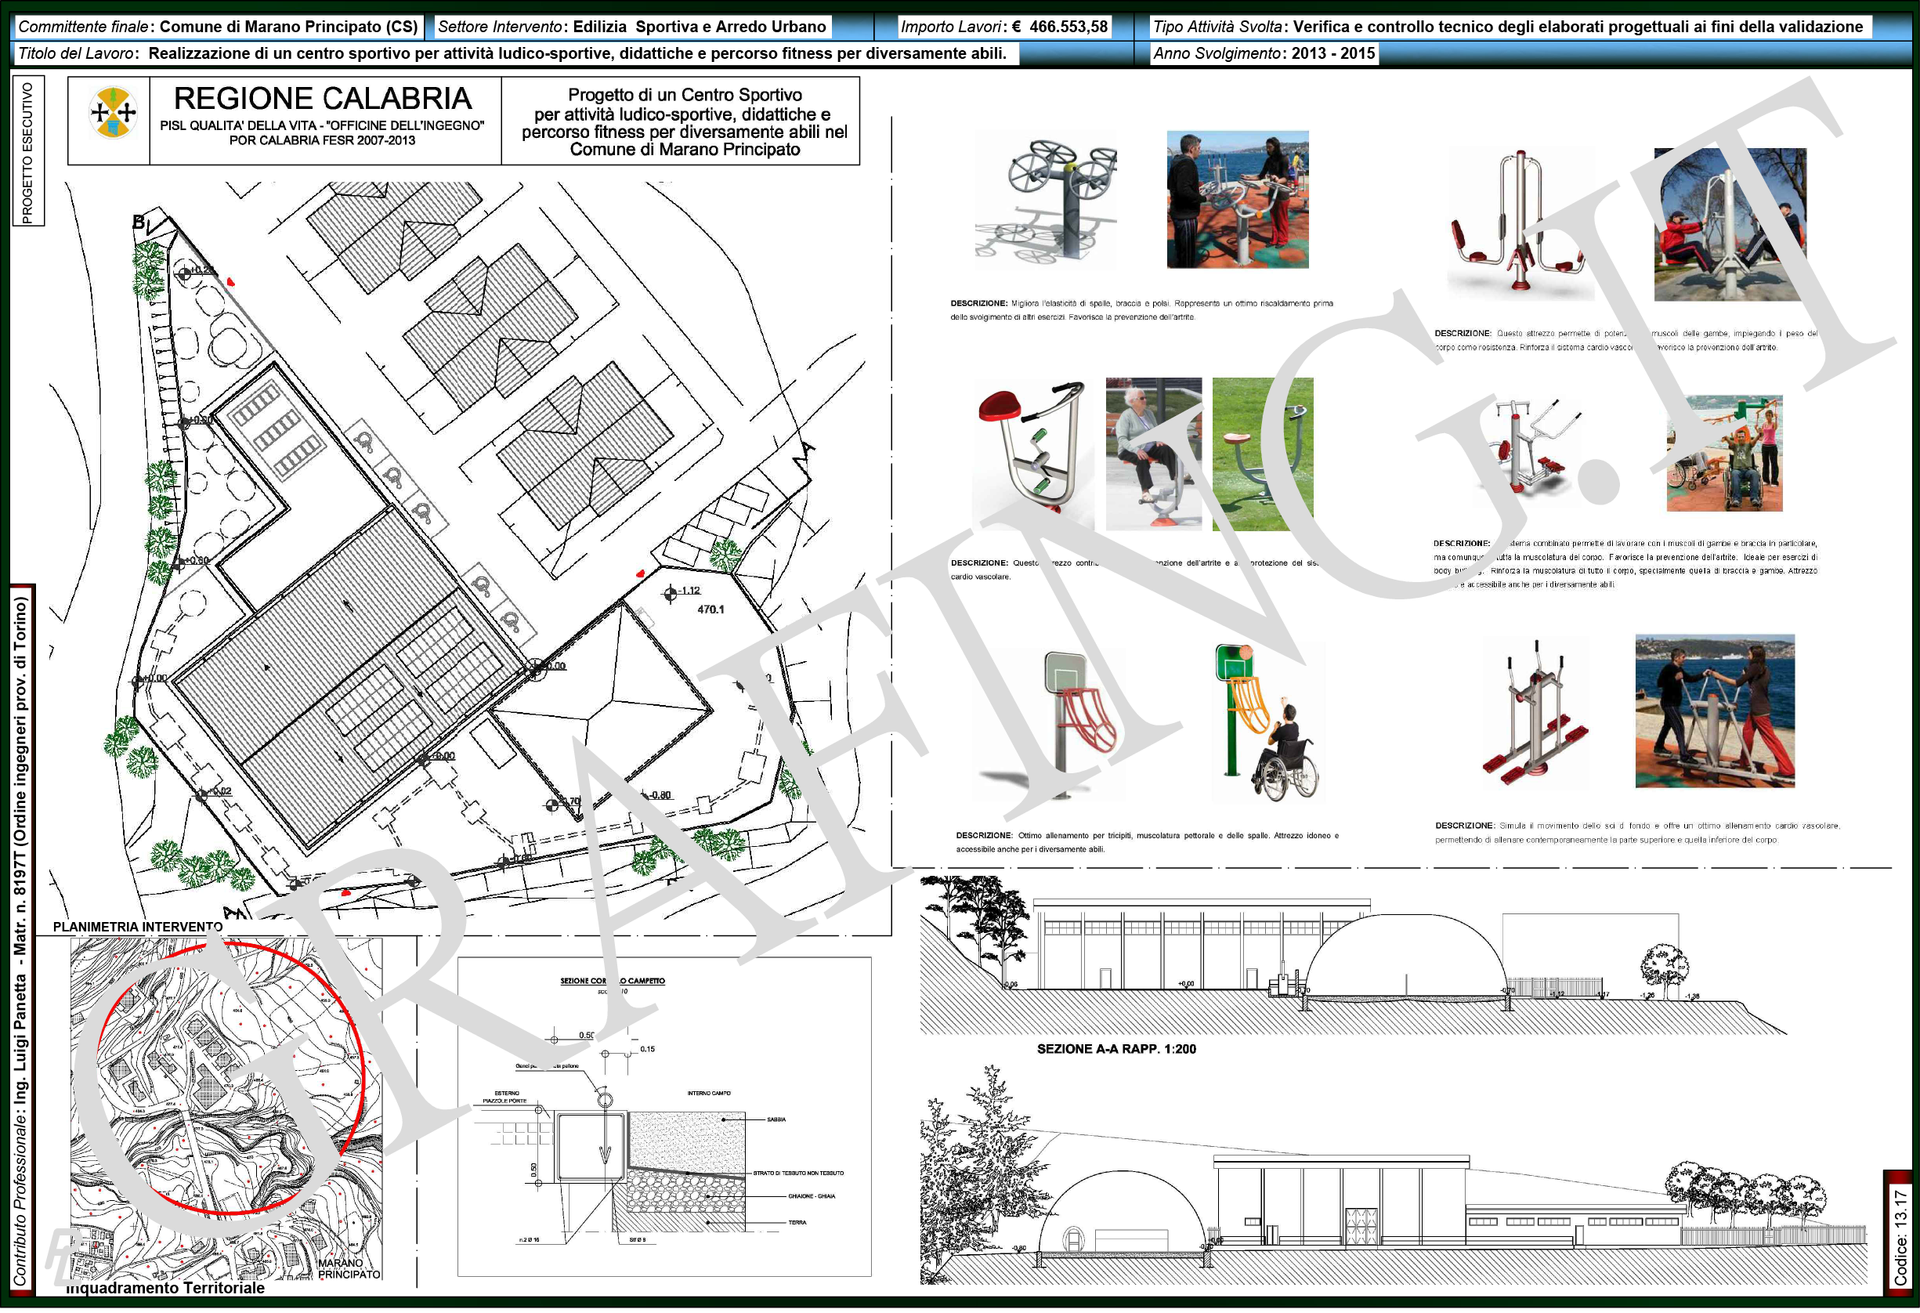Click the wheelchair user basketball illustration
The width and height of the screenshot is (1920, 1313).
point(1268,725)
